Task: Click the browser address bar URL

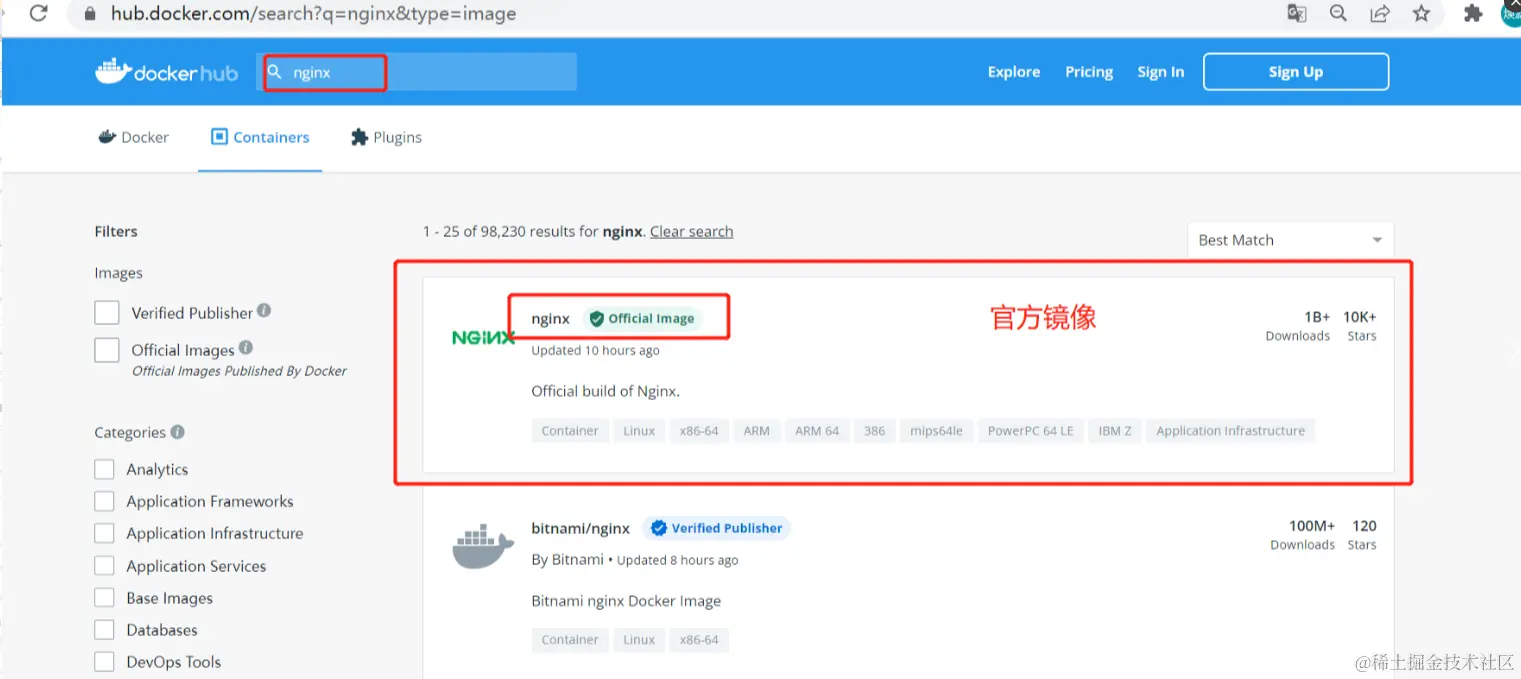Action: [313, 14]
